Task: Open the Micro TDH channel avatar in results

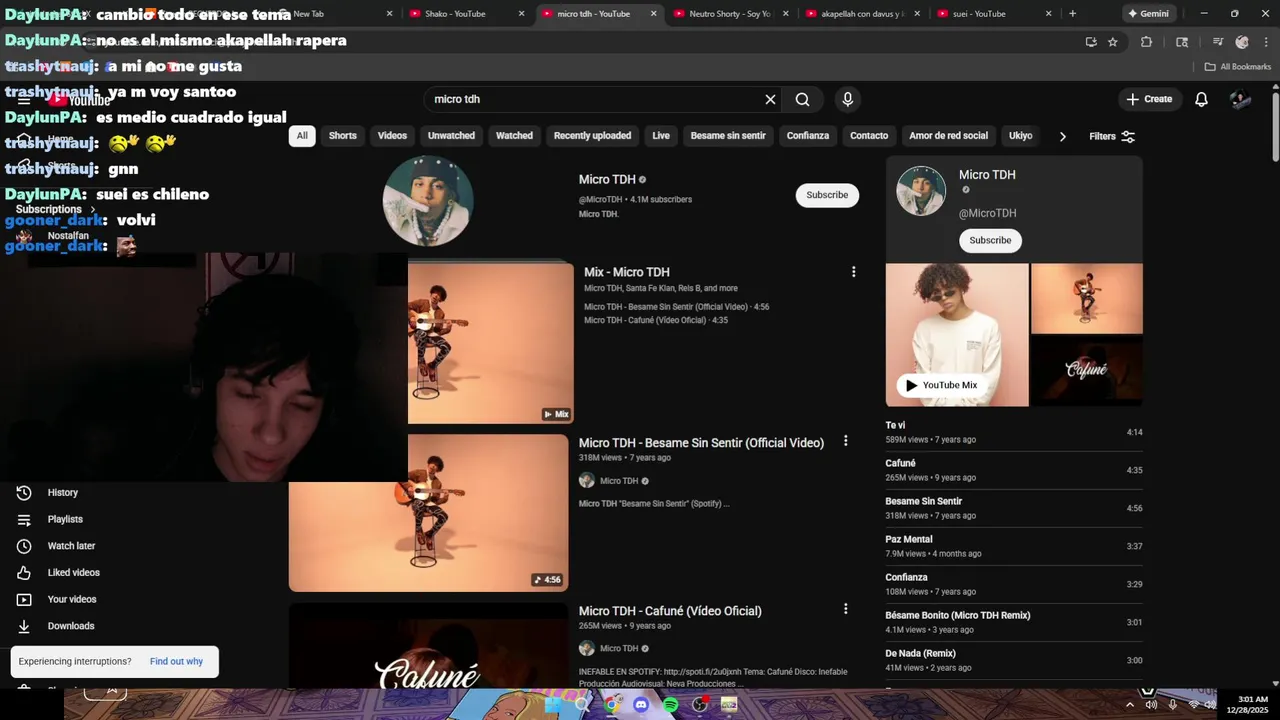Action: [x=428, y=201]
